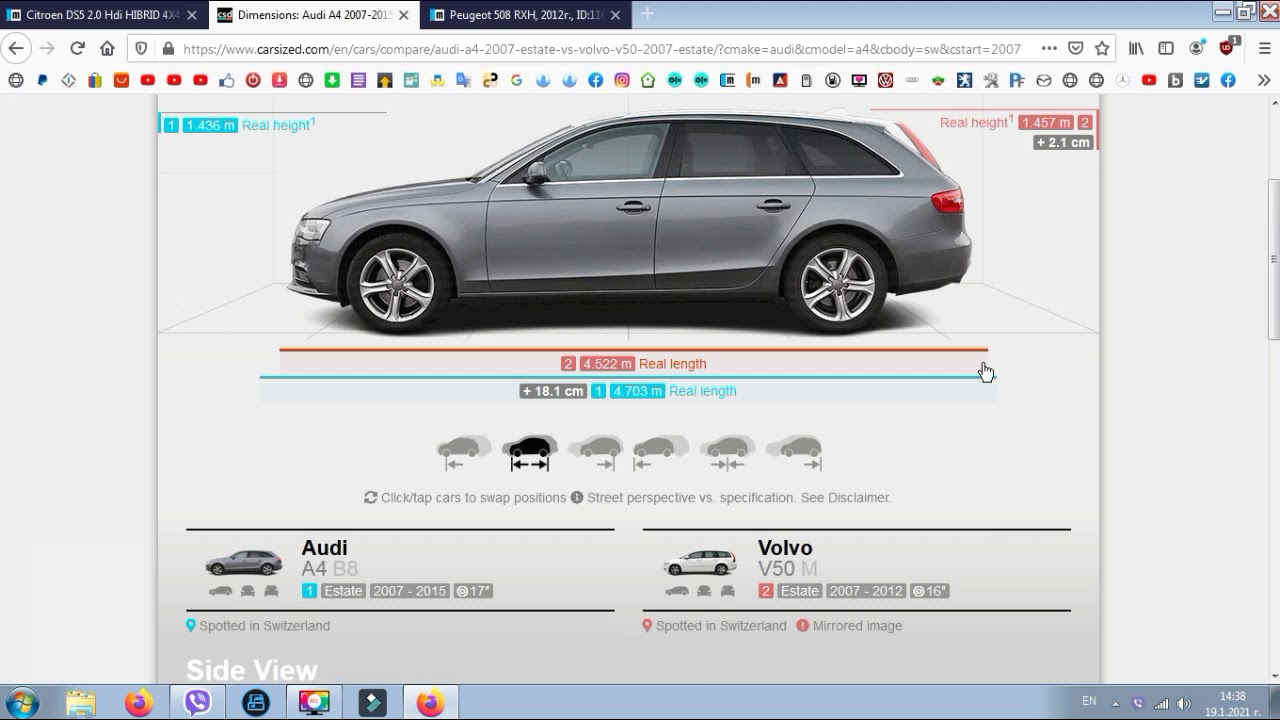Screen dimensions: 1280x720
Task: Click the side view icon under Audi A4
Action: 220,591
